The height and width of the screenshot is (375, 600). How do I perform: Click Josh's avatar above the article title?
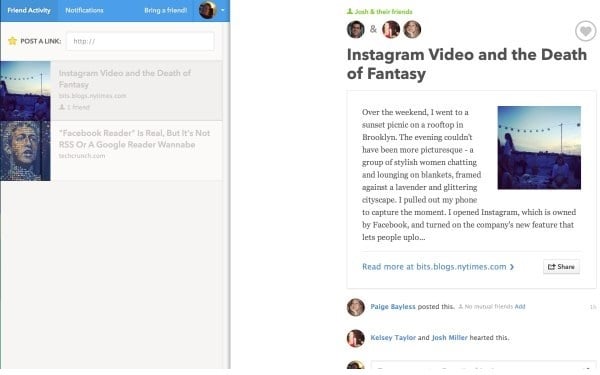coord(355,29)
